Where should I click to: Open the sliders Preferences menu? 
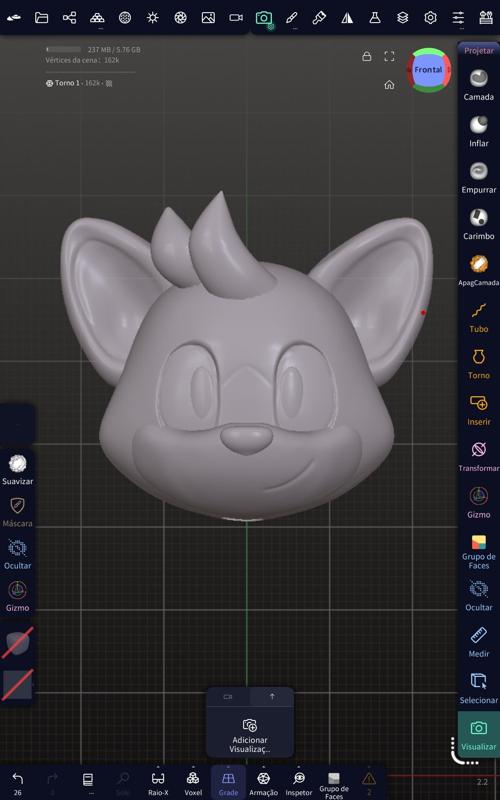(458, 18)
